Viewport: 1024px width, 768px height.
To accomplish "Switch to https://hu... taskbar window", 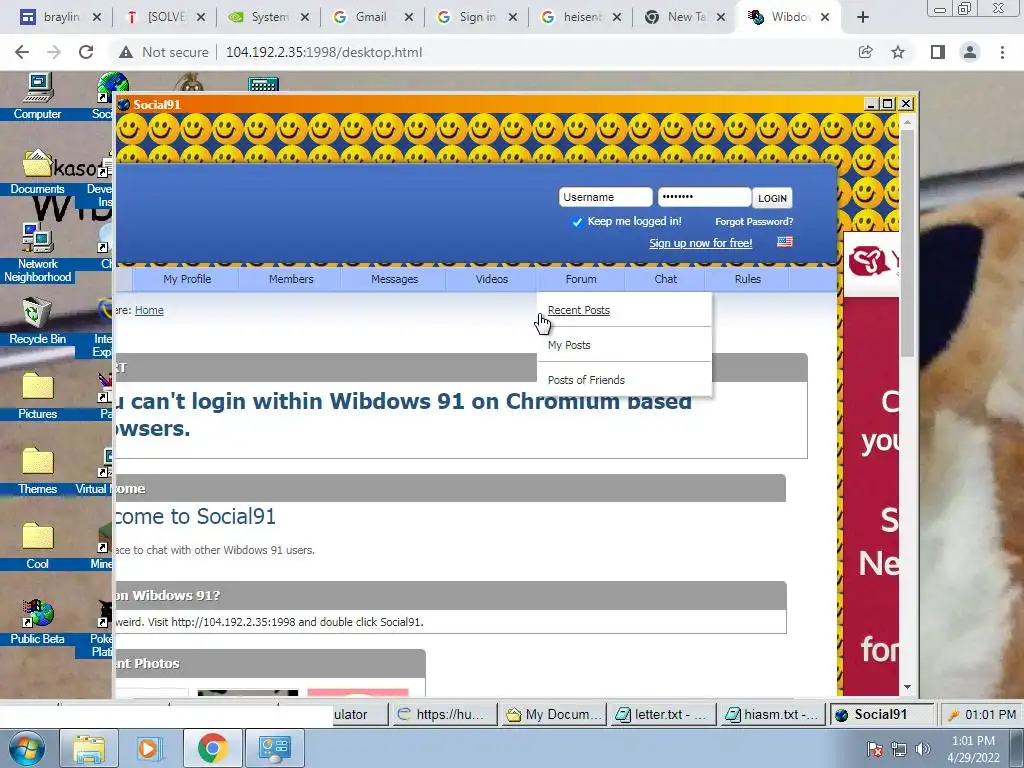I will point(444,714).
